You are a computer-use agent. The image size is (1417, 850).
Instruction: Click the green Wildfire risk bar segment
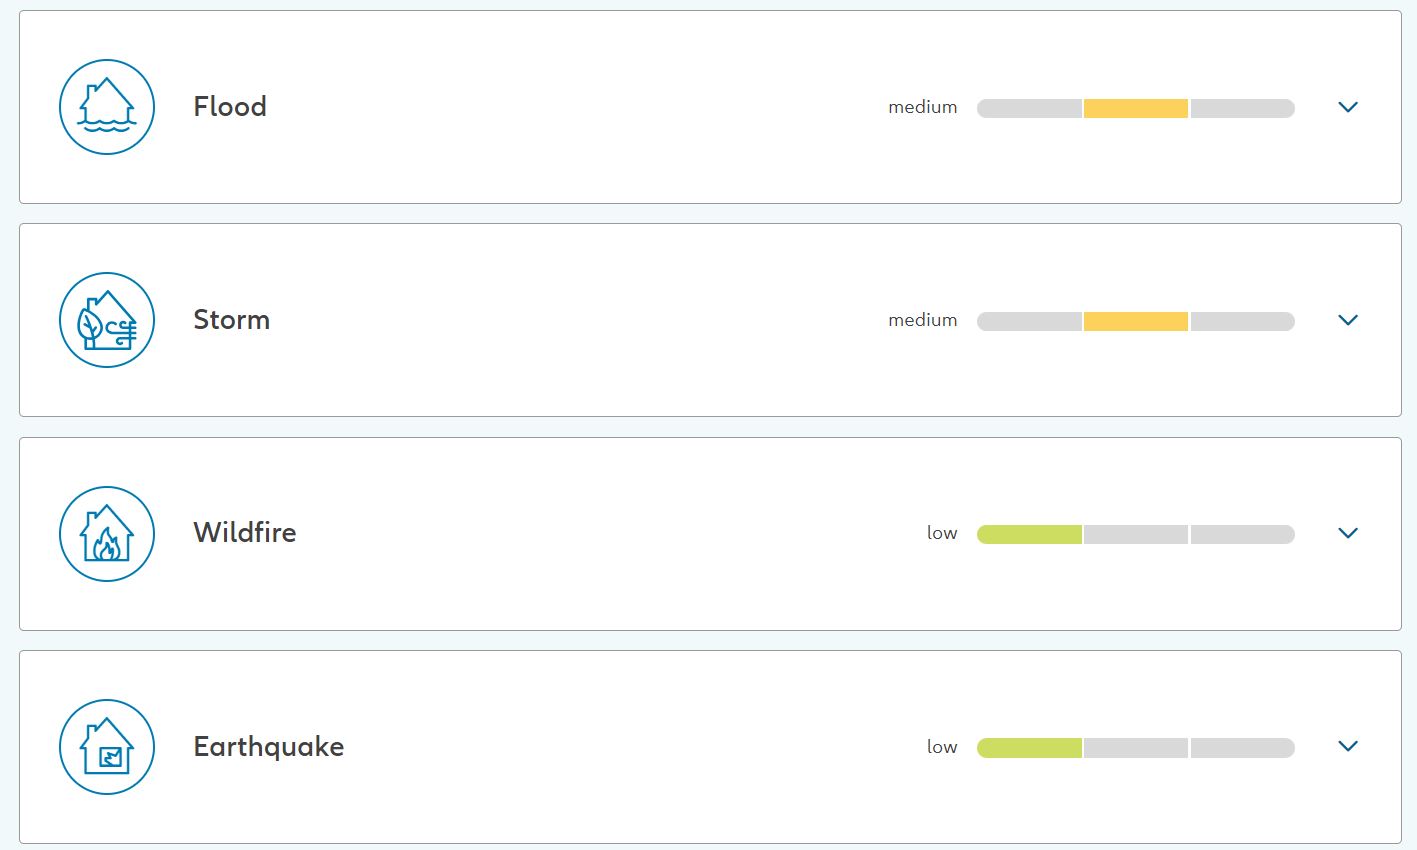1030,534
